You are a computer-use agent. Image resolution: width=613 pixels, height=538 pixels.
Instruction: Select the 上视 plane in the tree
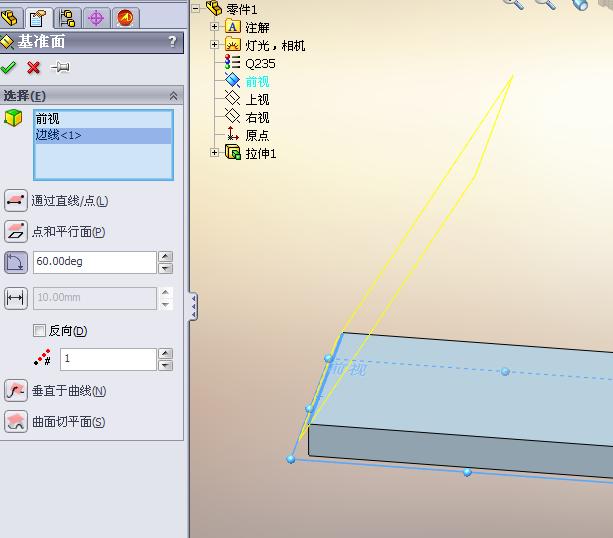(x=257, y=100)
